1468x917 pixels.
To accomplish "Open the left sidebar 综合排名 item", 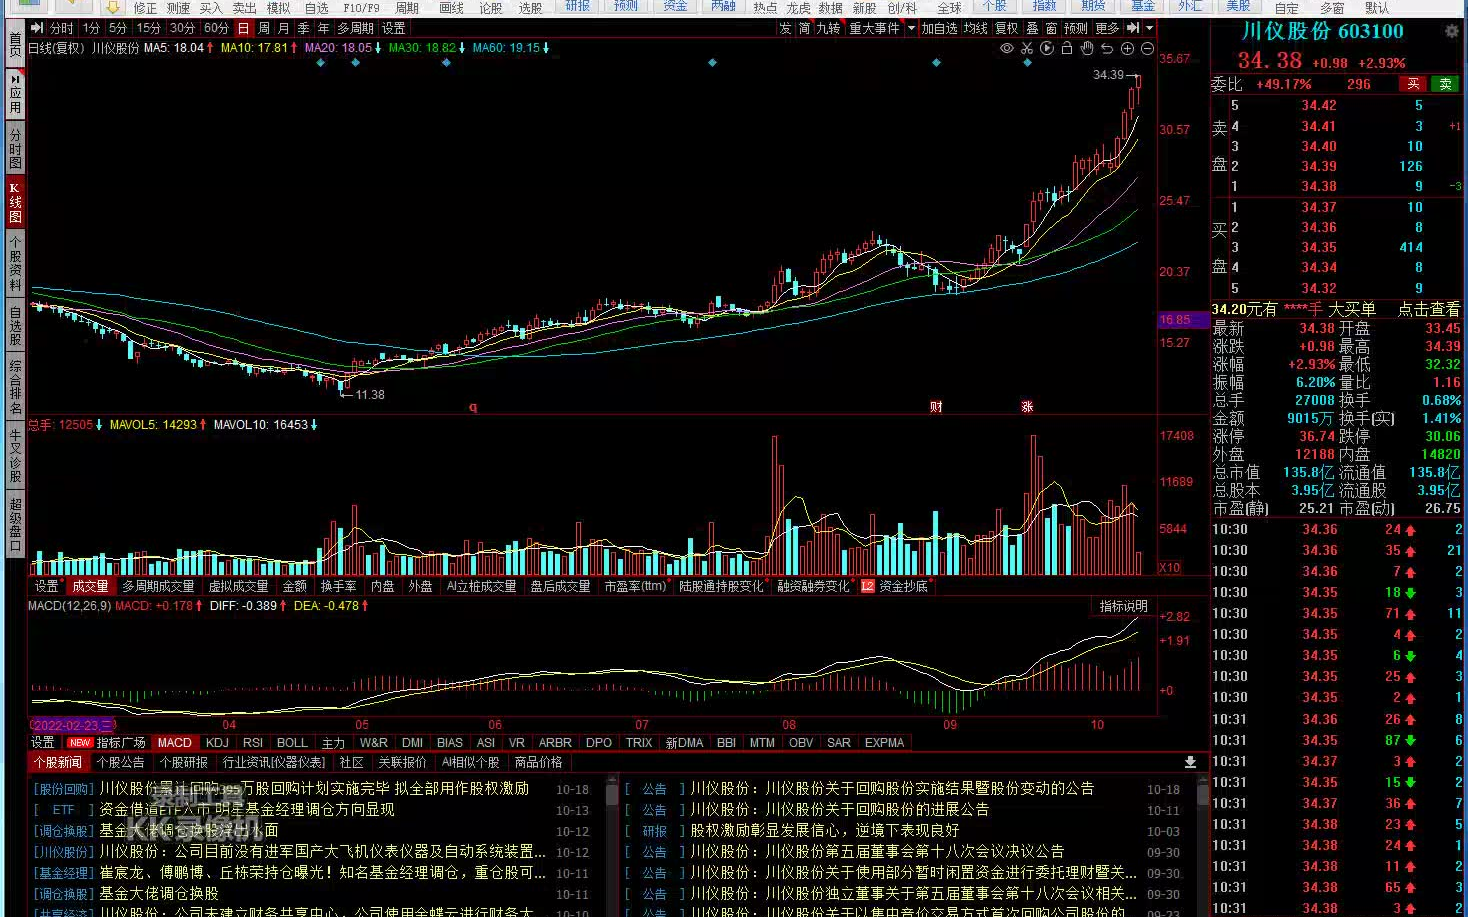I will click(15, 385).
